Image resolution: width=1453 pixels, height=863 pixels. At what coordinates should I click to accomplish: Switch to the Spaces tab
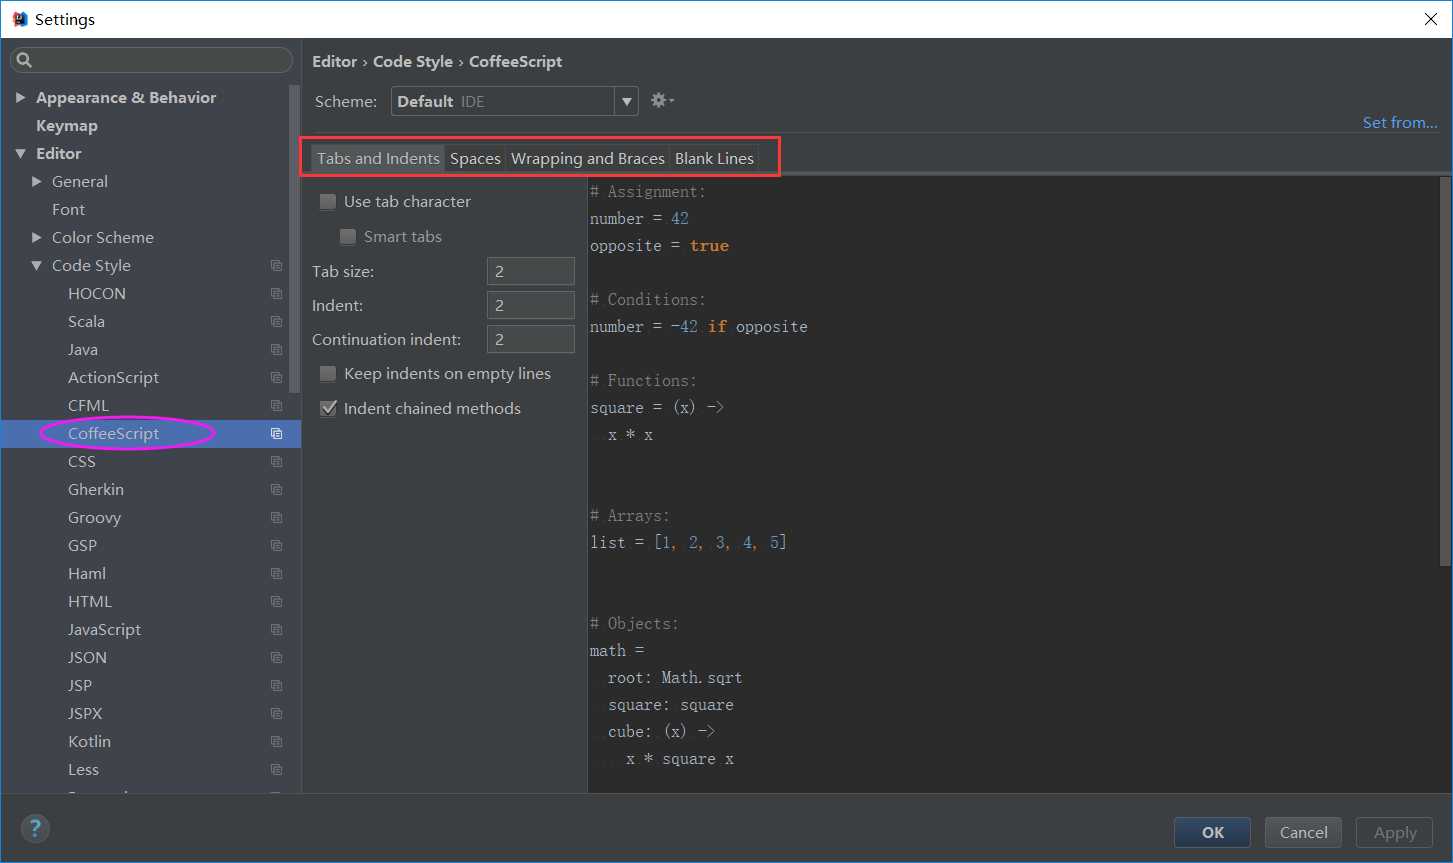click(x=475, y=158)
